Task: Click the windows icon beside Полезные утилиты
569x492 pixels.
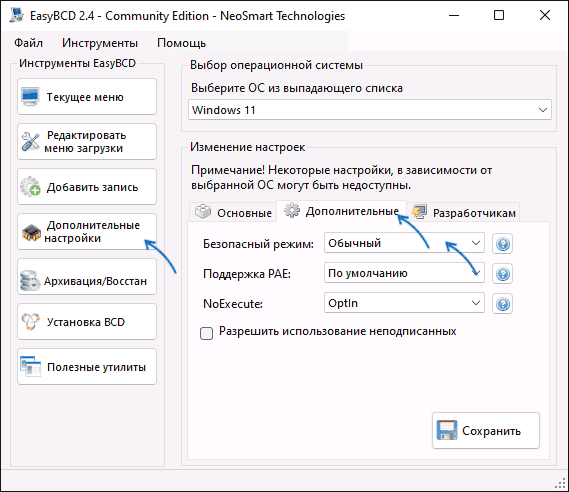Action: pyautogui.click(x=30, y=366)
